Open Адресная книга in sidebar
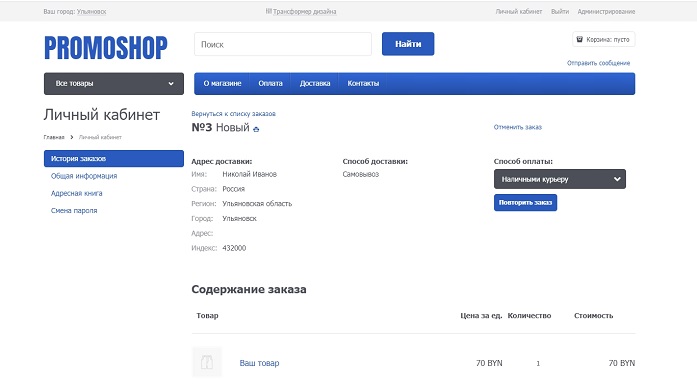This screenshot has width=697, height=387. tap(76, 193)
